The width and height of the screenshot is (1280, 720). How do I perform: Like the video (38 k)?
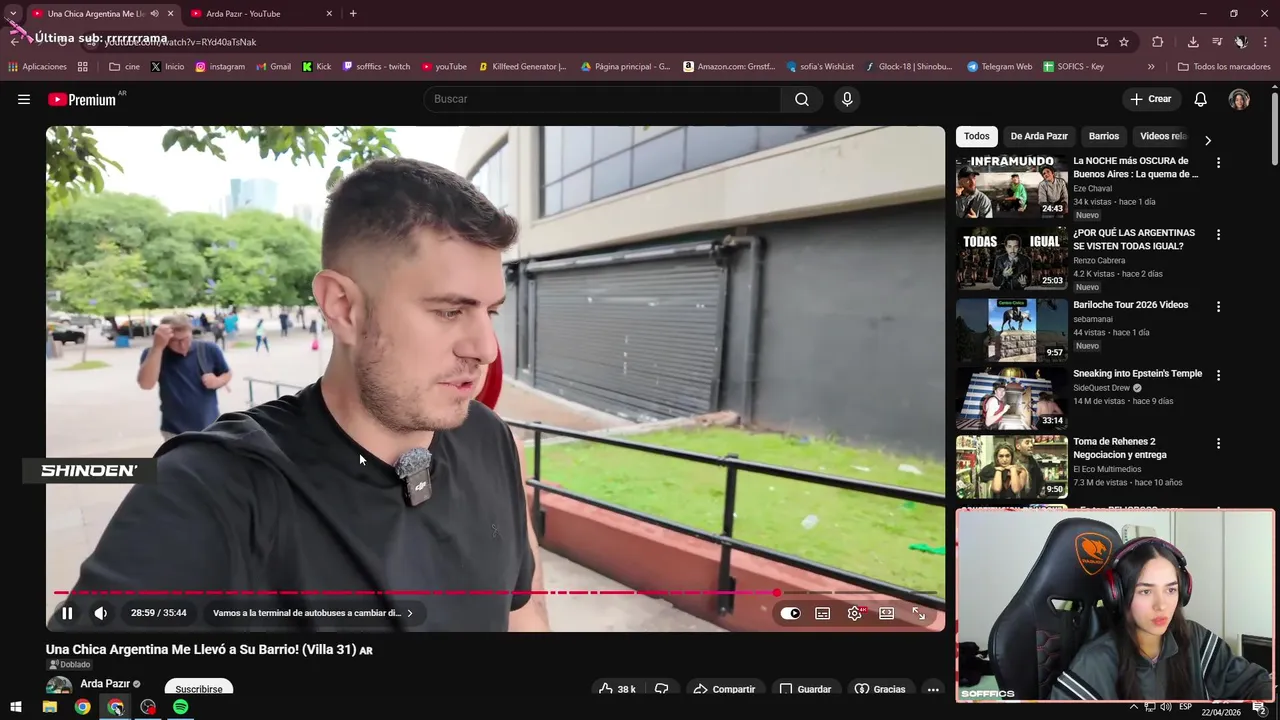point(617,689)
